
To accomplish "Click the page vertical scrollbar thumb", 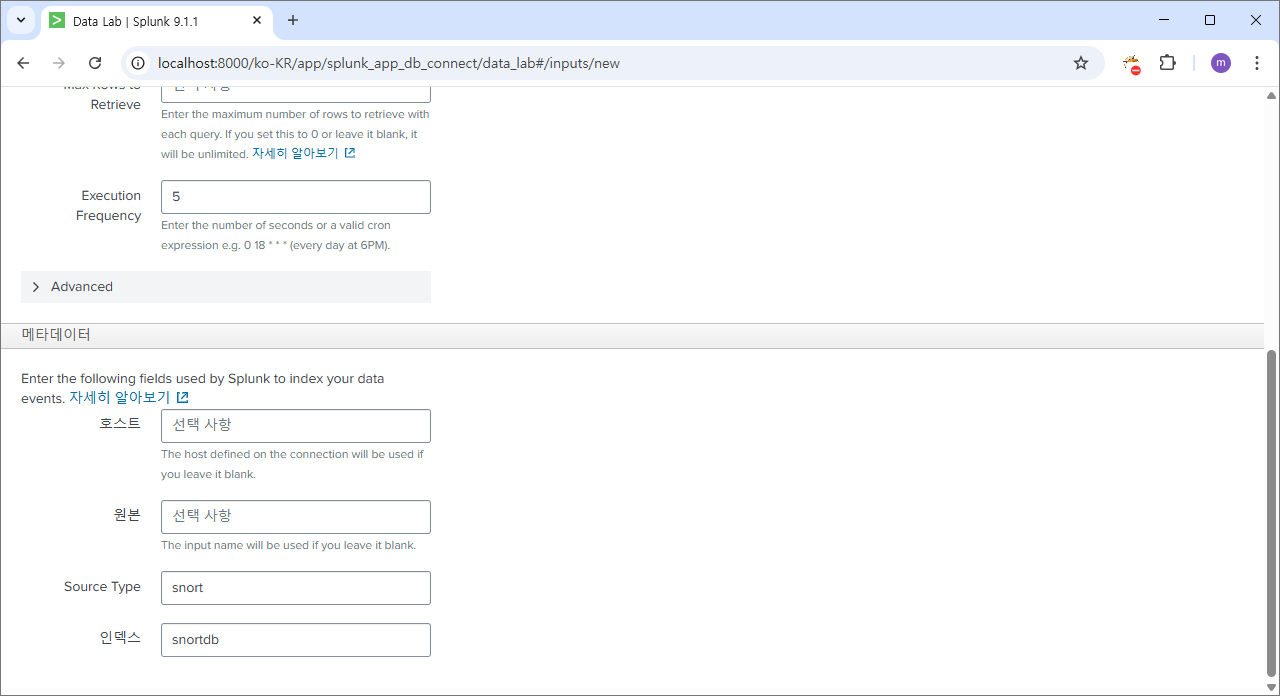I will tap(1271, 513).
